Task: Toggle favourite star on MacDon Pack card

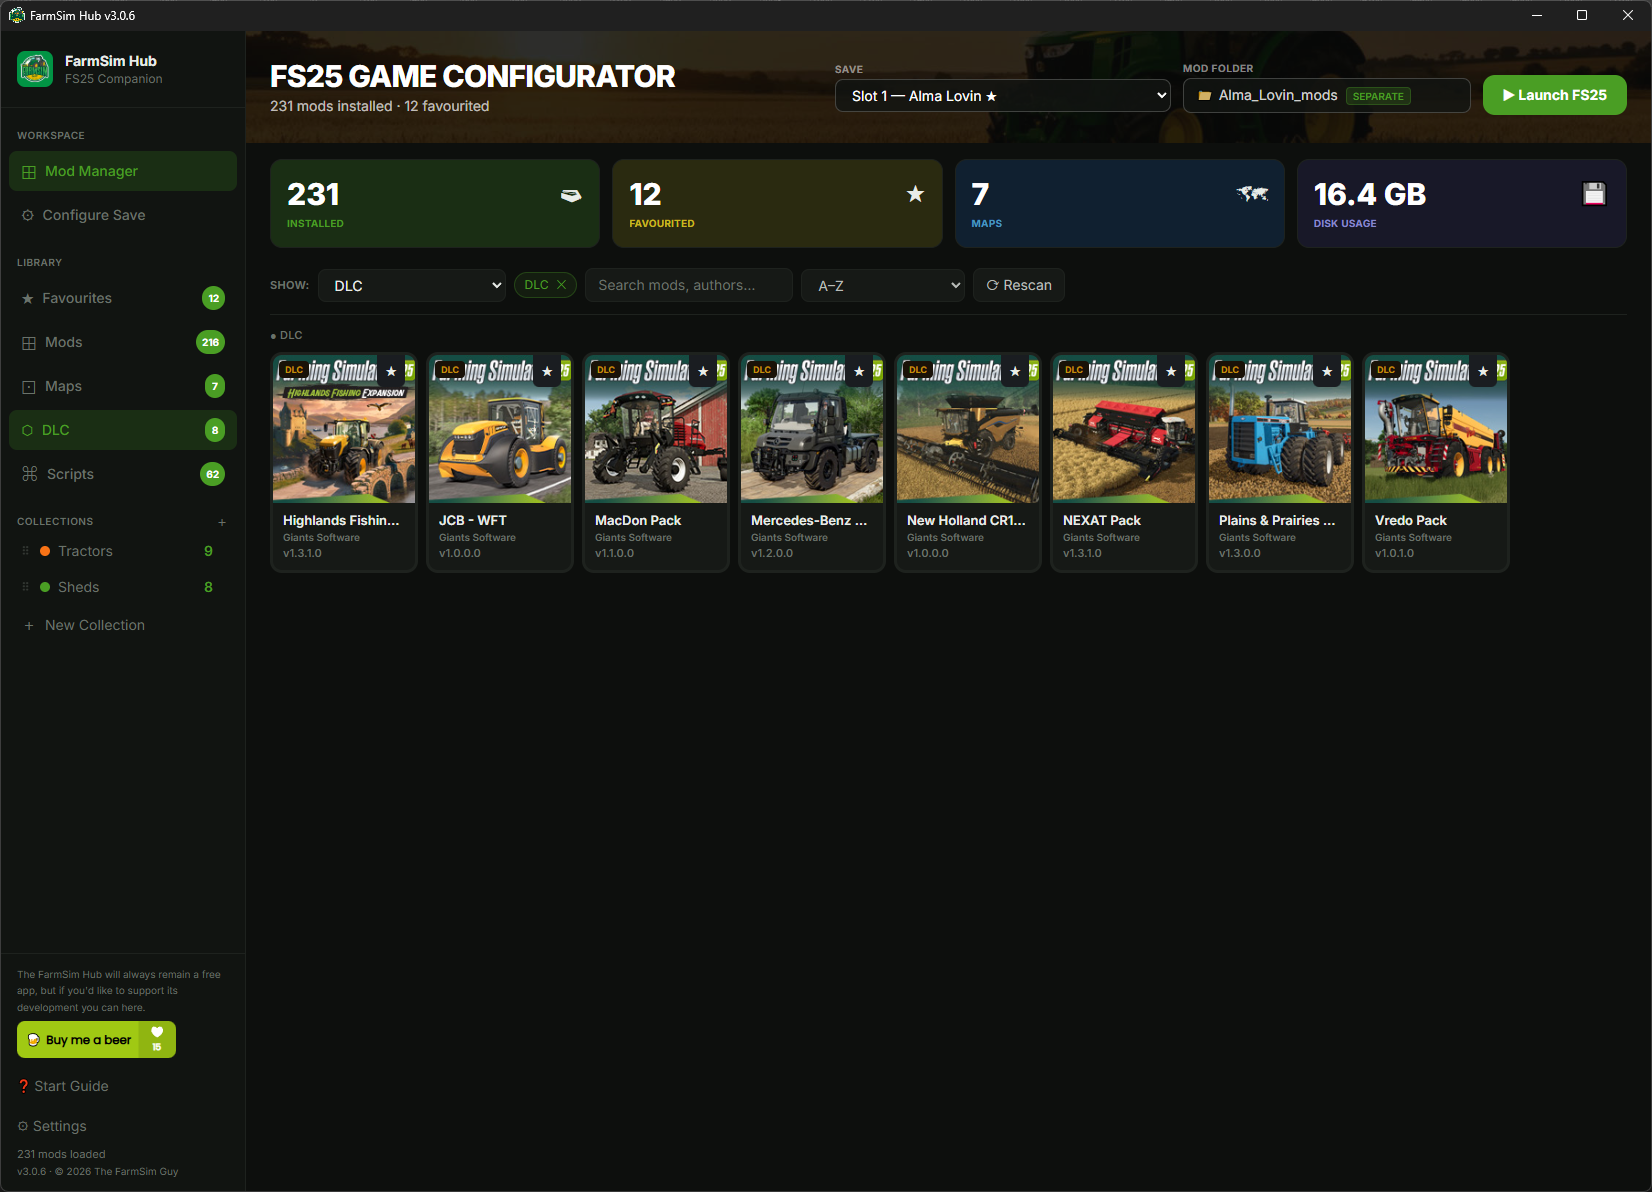Action: [x=703, y=371]
